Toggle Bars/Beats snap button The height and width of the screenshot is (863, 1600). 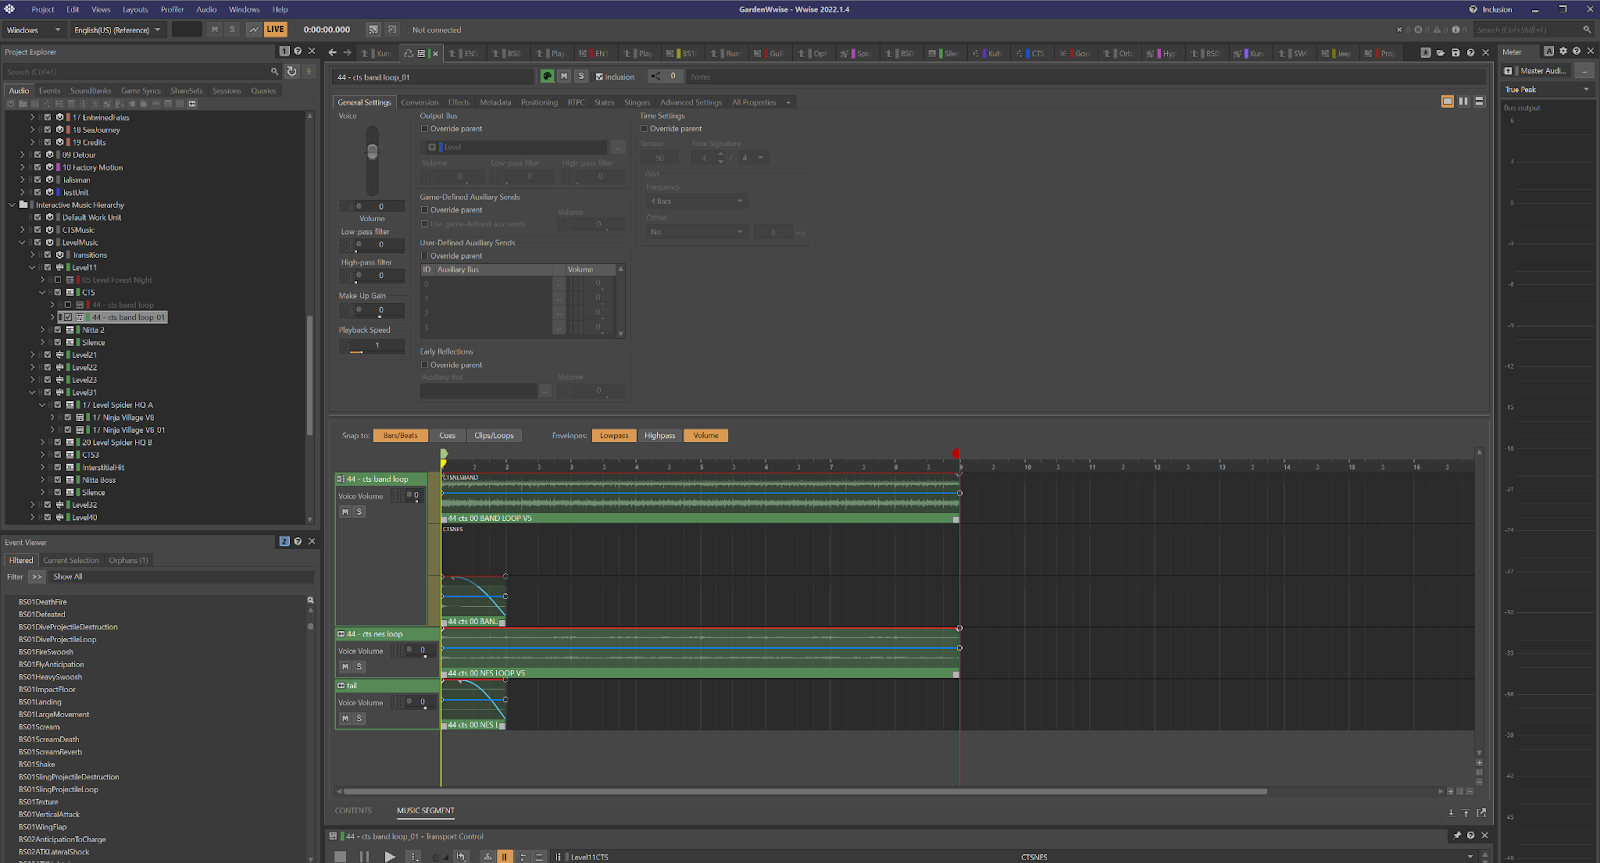point(400,436)
